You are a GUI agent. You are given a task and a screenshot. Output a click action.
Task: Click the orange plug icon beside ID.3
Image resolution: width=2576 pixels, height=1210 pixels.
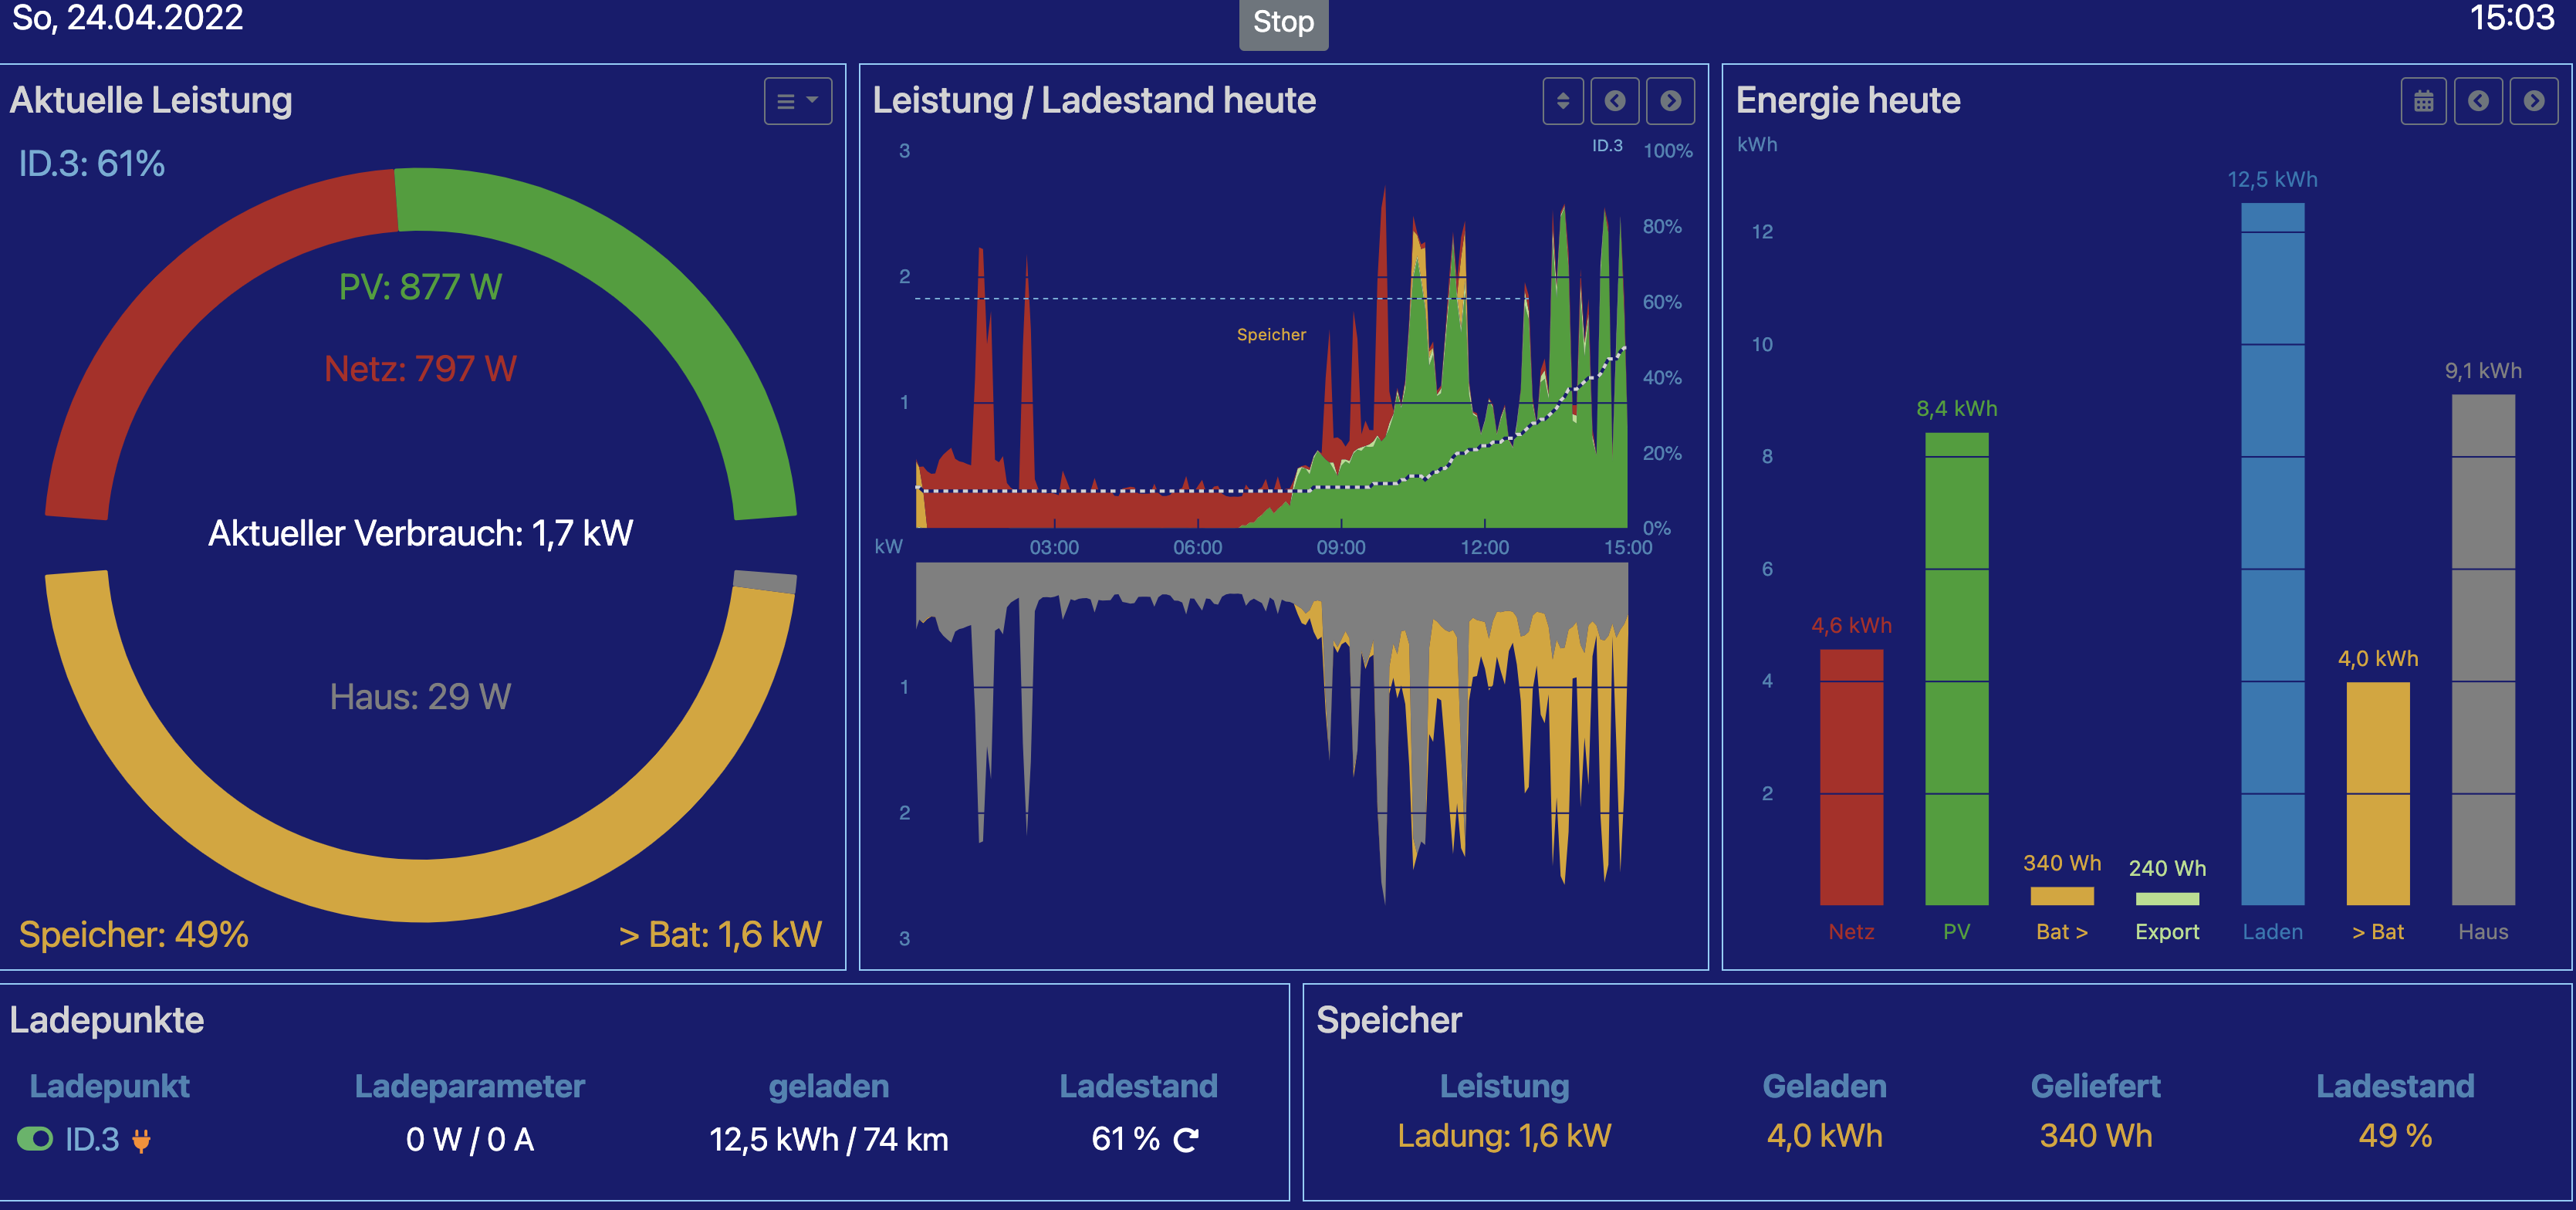[142, 1140]
